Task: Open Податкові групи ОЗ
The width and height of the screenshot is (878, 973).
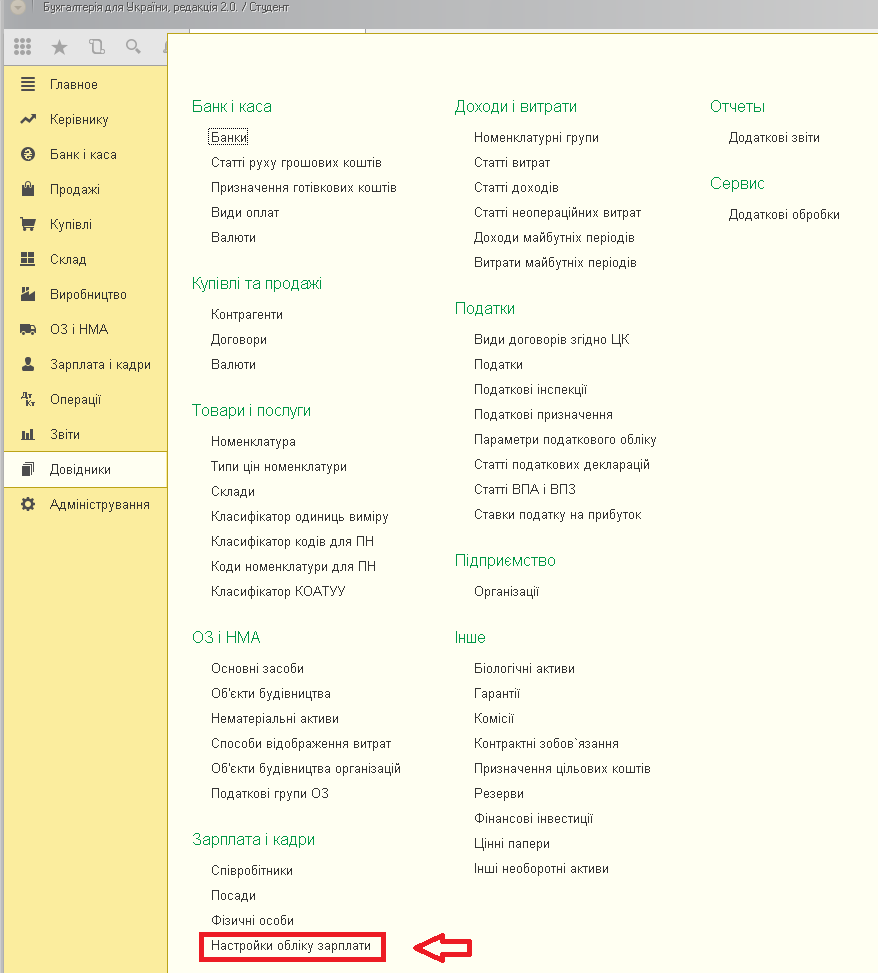Action: tap(270, 794)
